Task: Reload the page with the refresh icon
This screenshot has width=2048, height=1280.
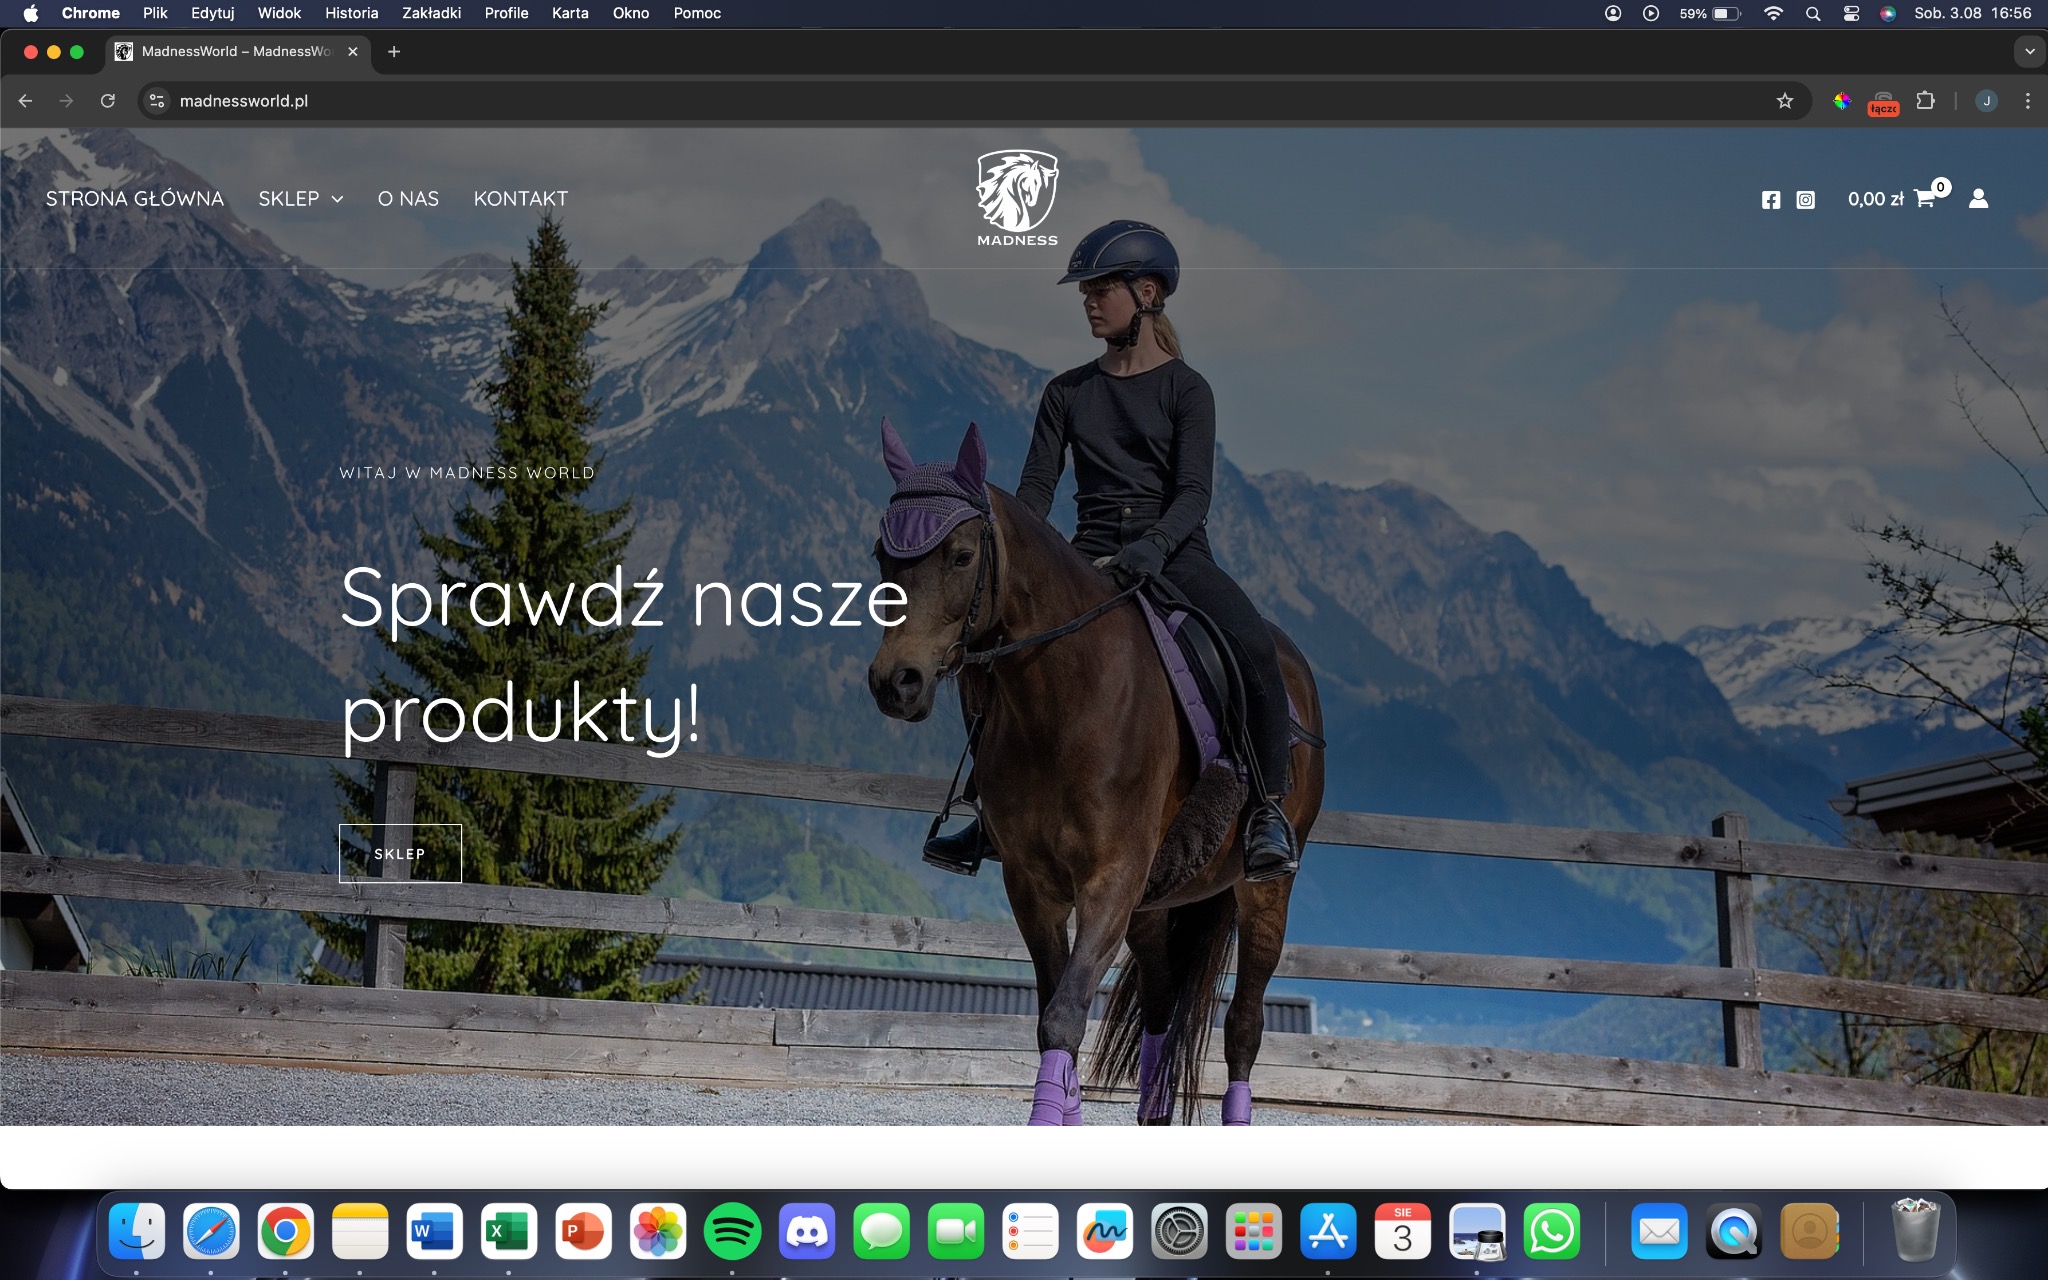Action: point(108,100)
